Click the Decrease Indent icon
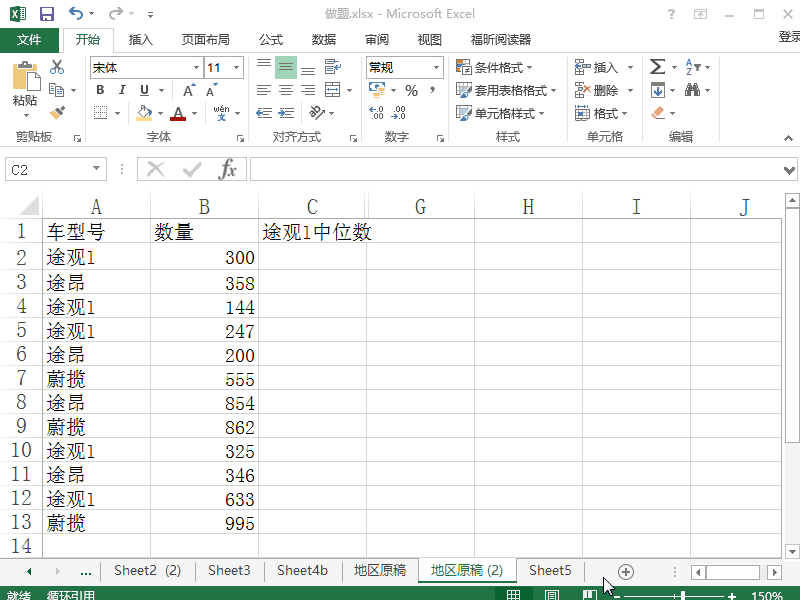 (x=264, y=113)
